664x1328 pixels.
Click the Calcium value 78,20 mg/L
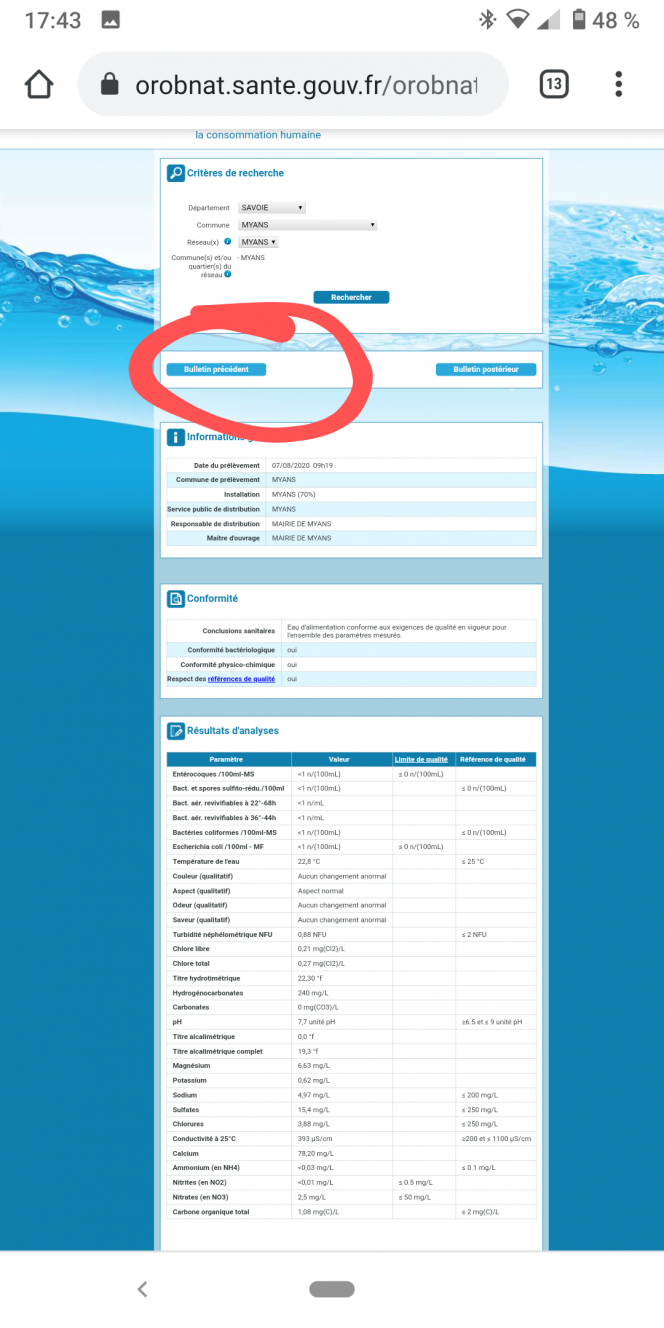(x=316, y=1154)
